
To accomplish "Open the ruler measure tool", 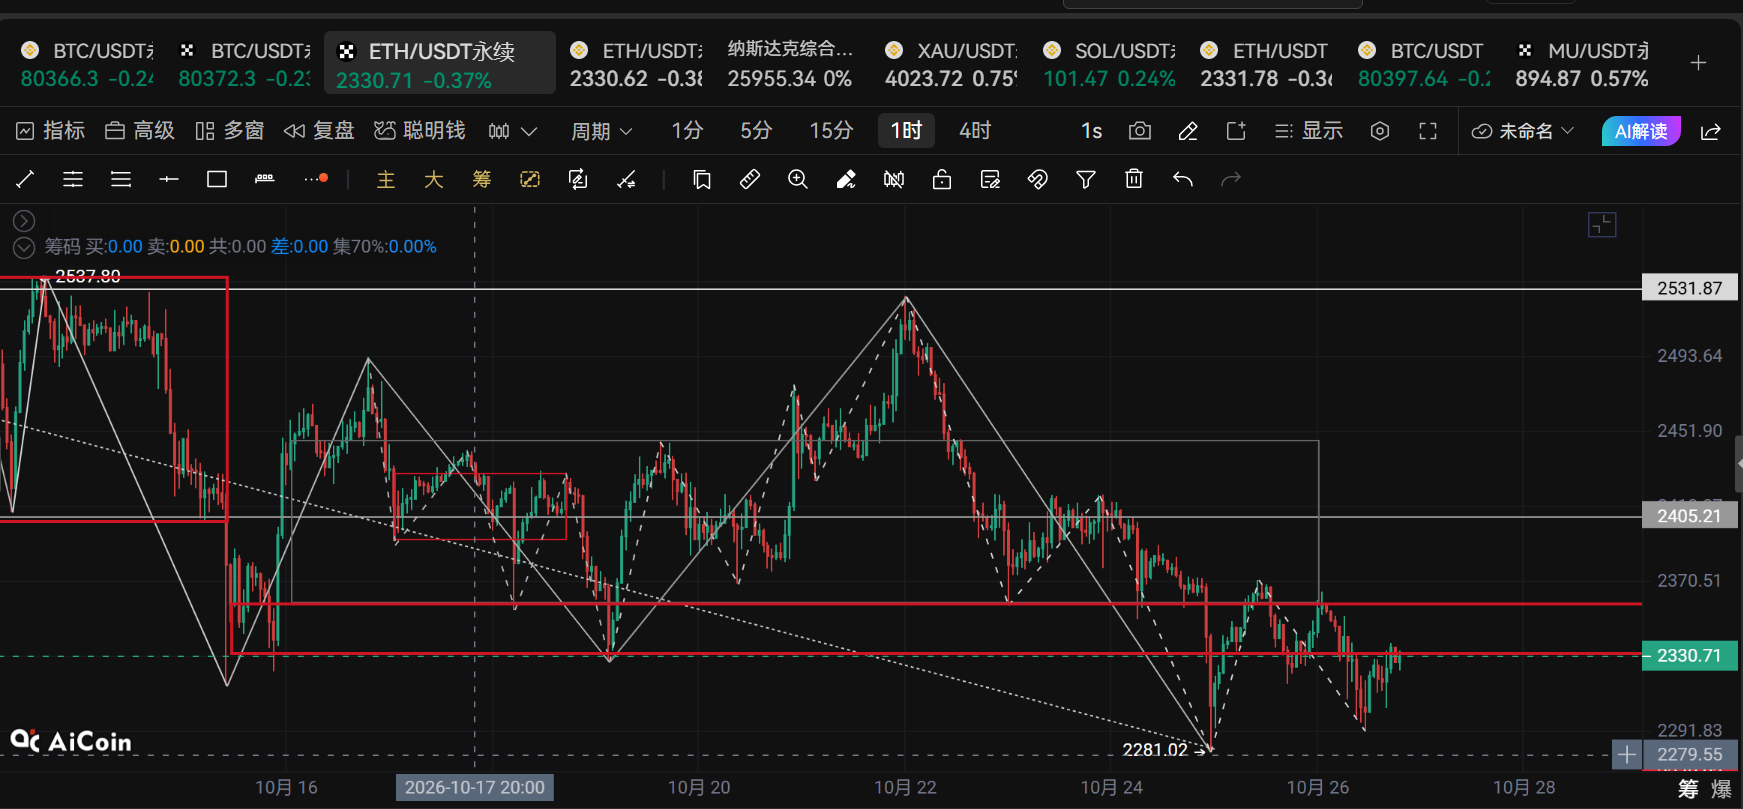I will point(750,179).
